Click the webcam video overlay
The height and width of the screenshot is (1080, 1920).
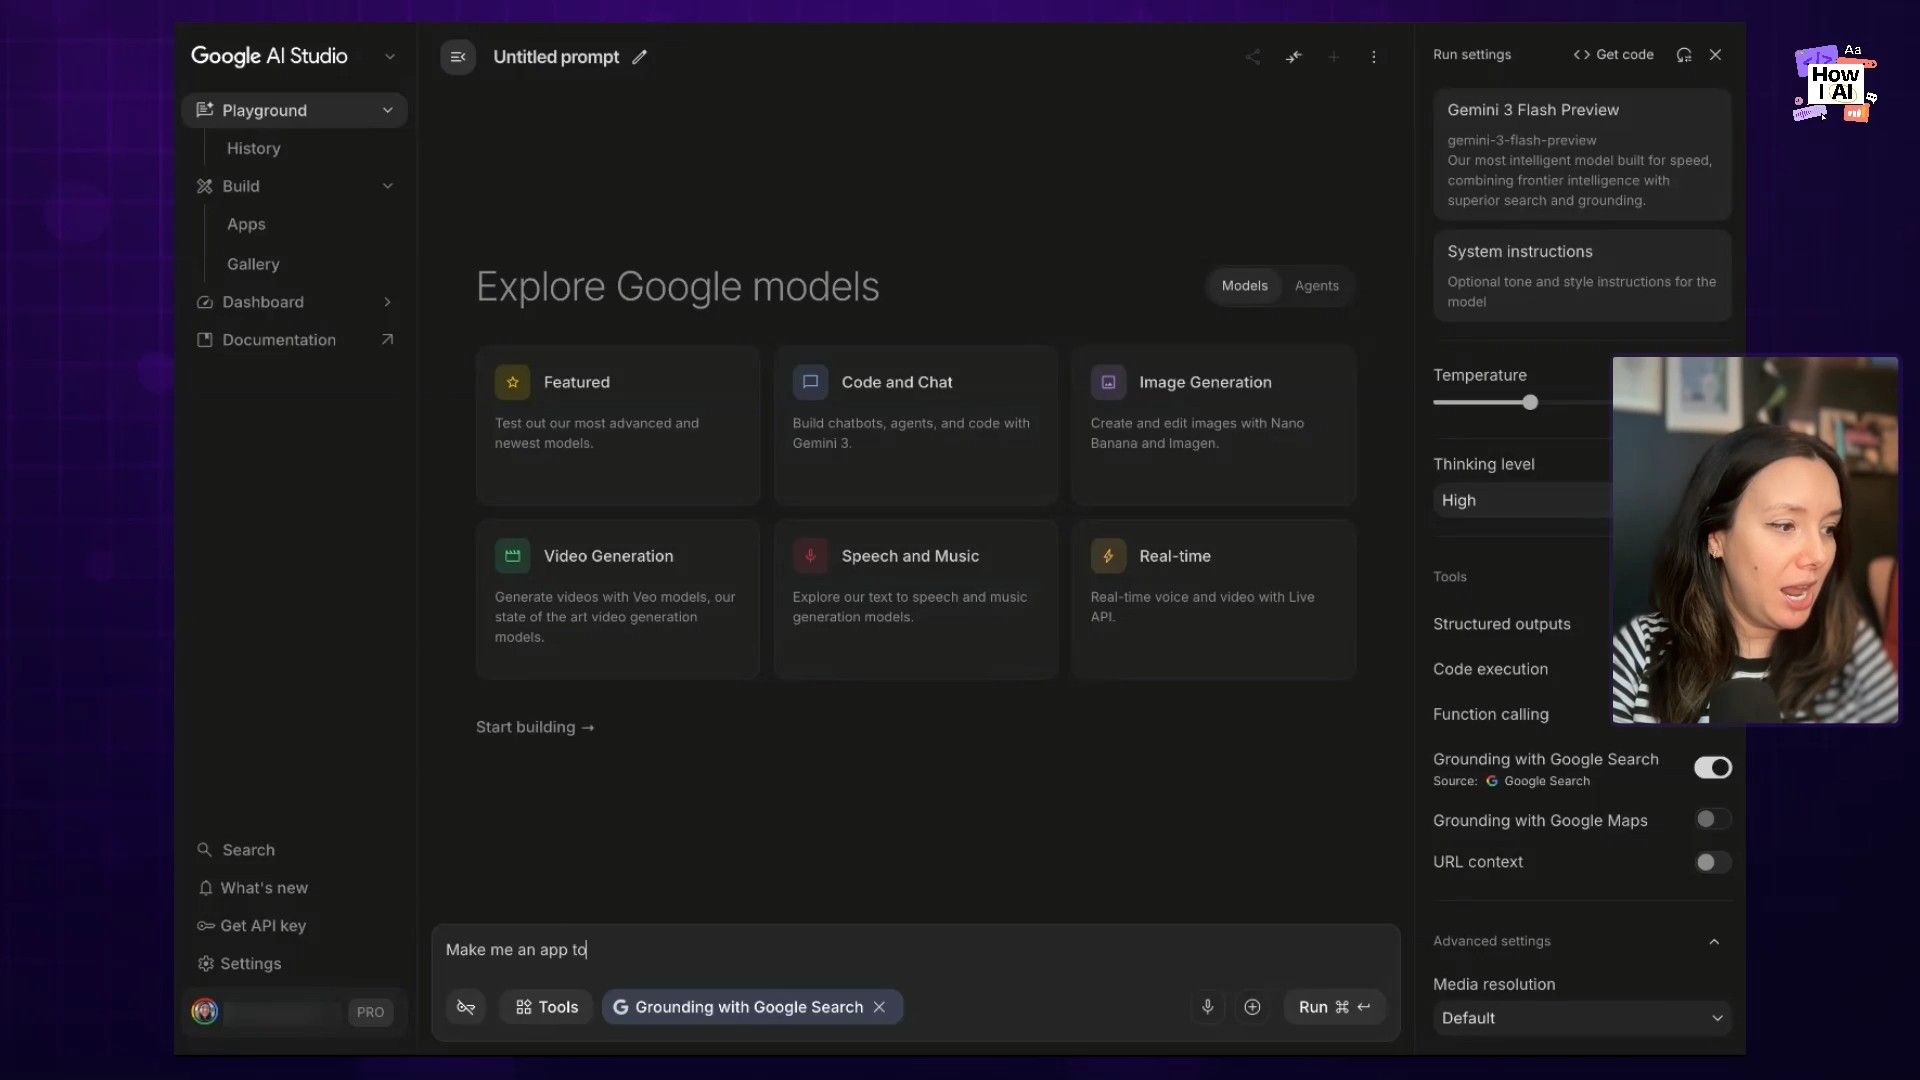coord(1755,540)
